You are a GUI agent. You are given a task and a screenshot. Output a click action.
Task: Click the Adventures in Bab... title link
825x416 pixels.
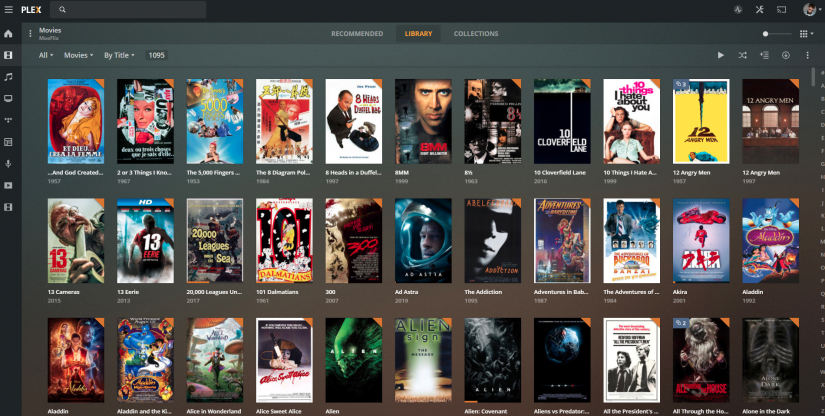click(561, 292)
